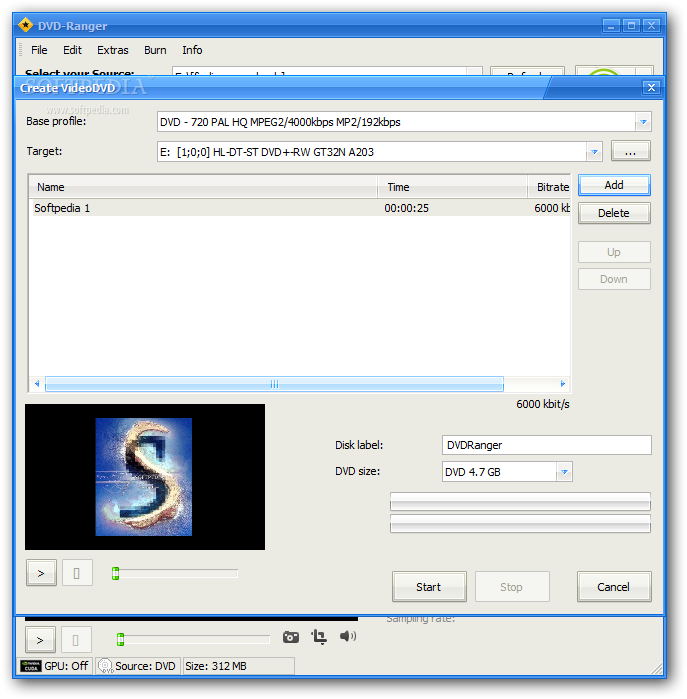Click the Name column header

(203, 187)
